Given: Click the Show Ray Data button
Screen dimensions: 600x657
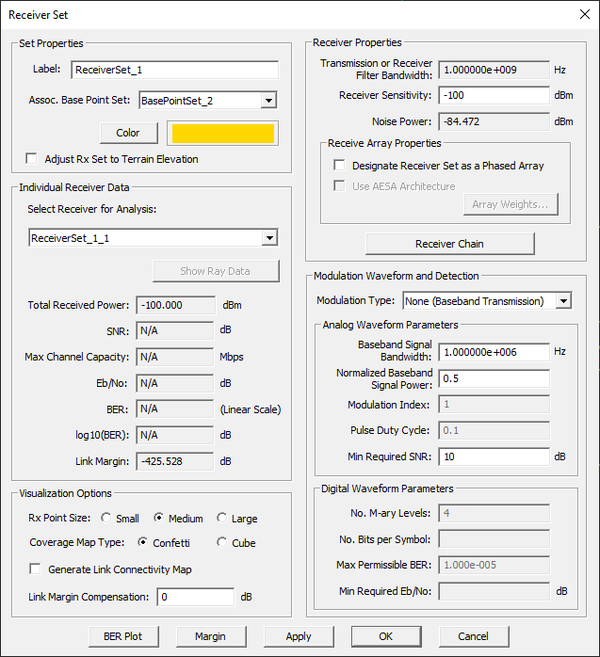Looking at the screenshot, I should [x=216, y=271].
